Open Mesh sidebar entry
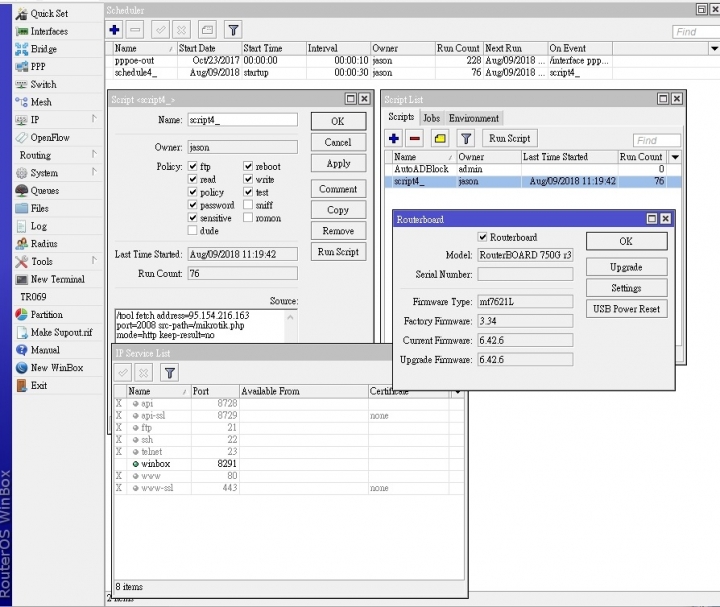 41,102
